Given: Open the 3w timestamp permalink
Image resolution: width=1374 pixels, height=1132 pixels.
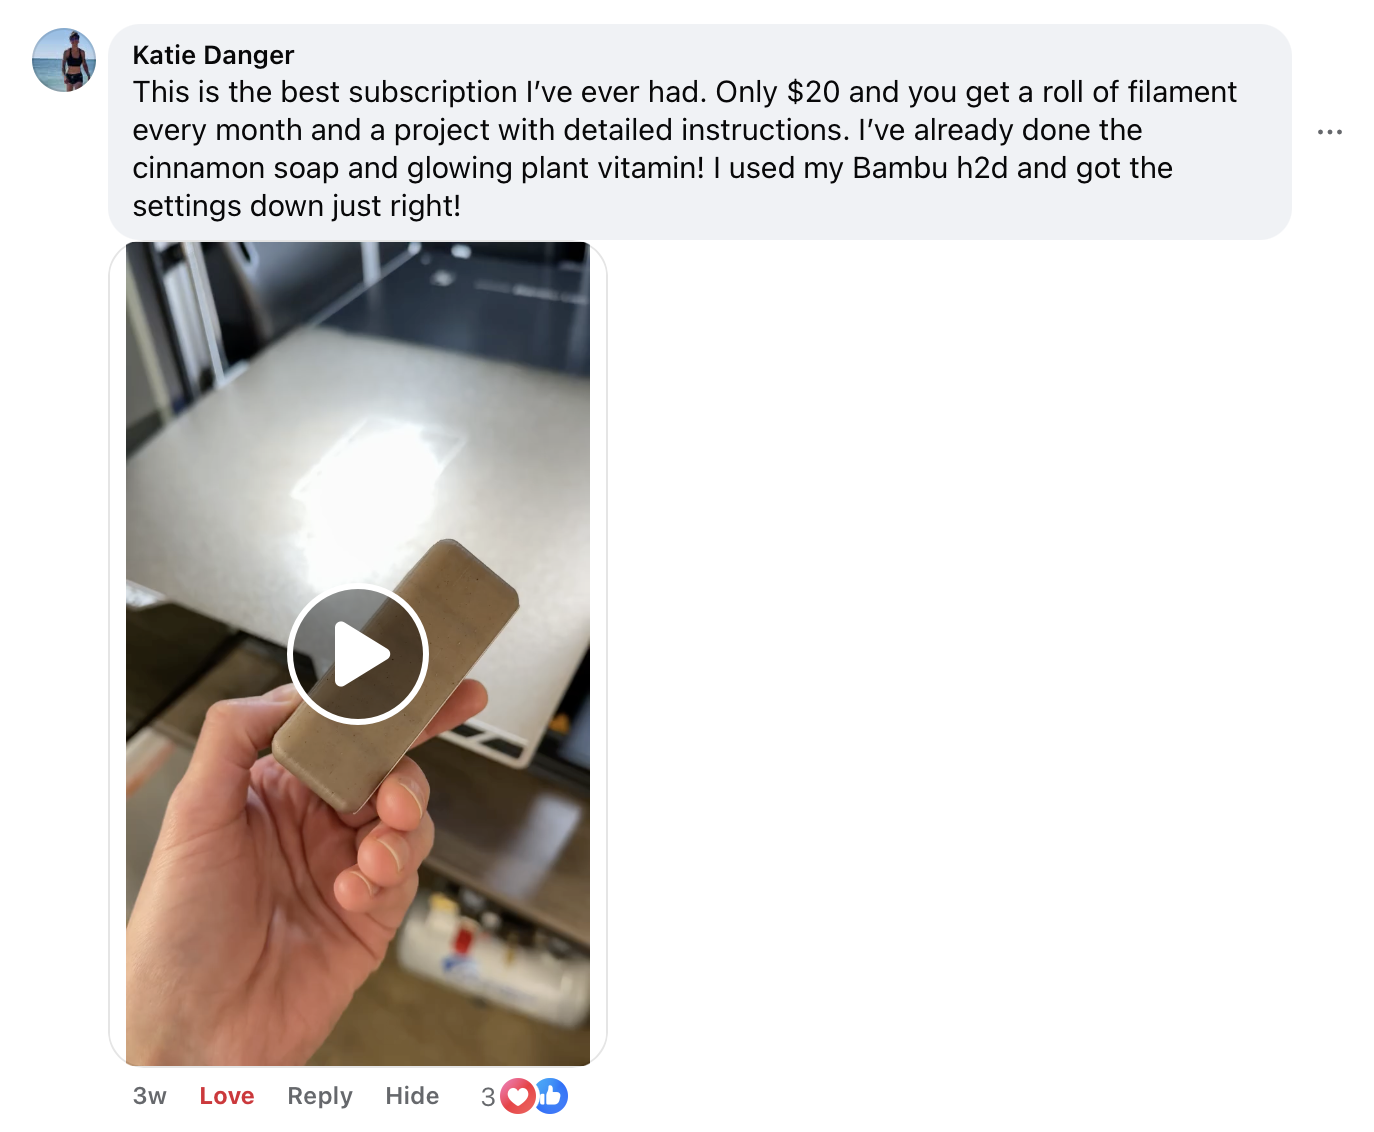Looking at the screenshot, I should tap(150, 1096).
